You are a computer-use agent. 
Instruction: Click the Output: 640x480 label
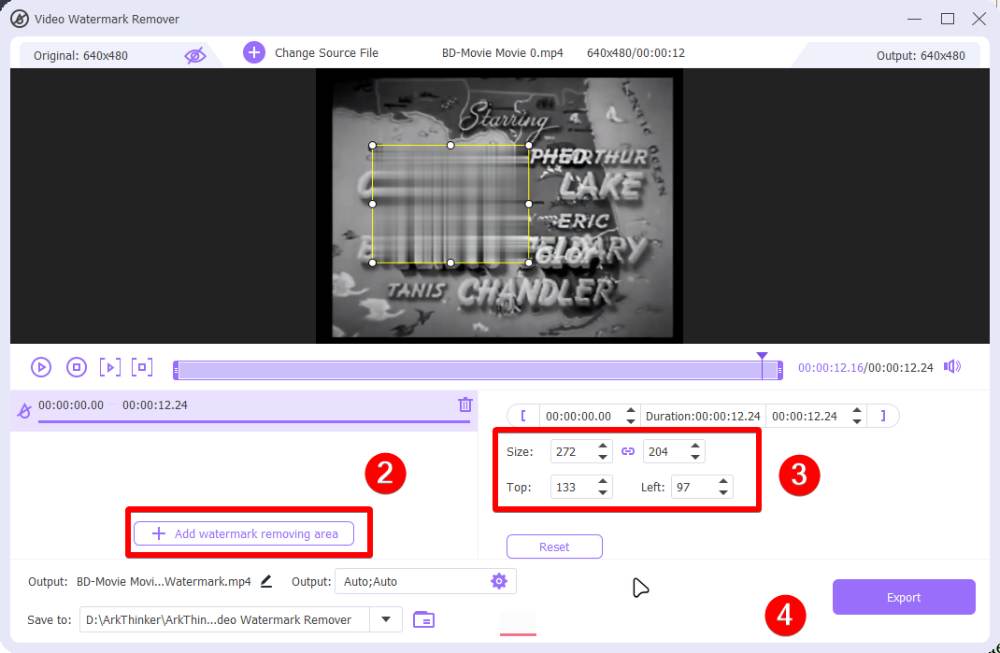920,55
